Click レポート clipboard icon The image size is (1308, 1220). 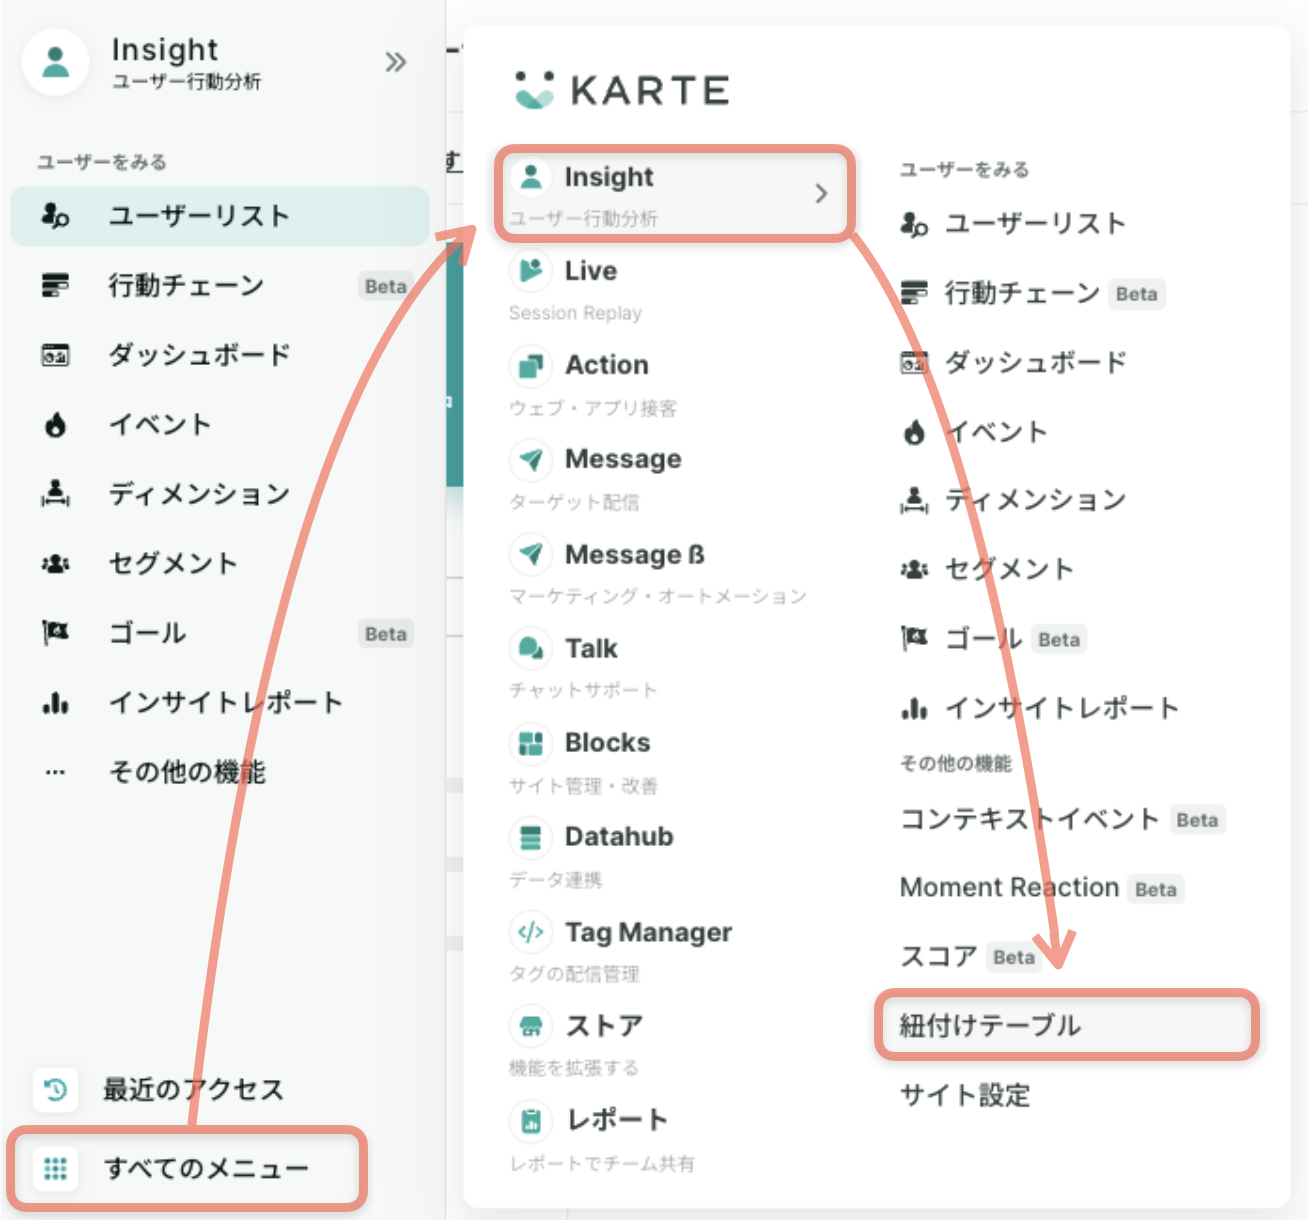tap(531, 1120)
